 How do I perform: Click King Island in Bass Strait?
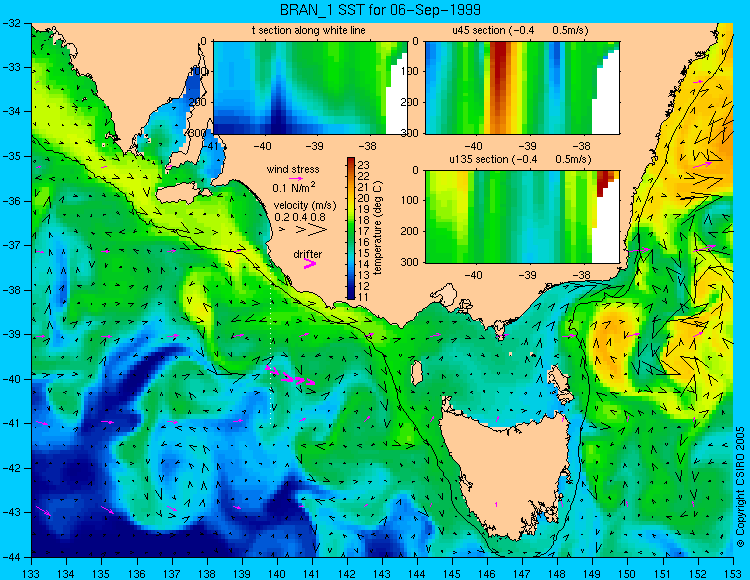(x=417, y=373)
